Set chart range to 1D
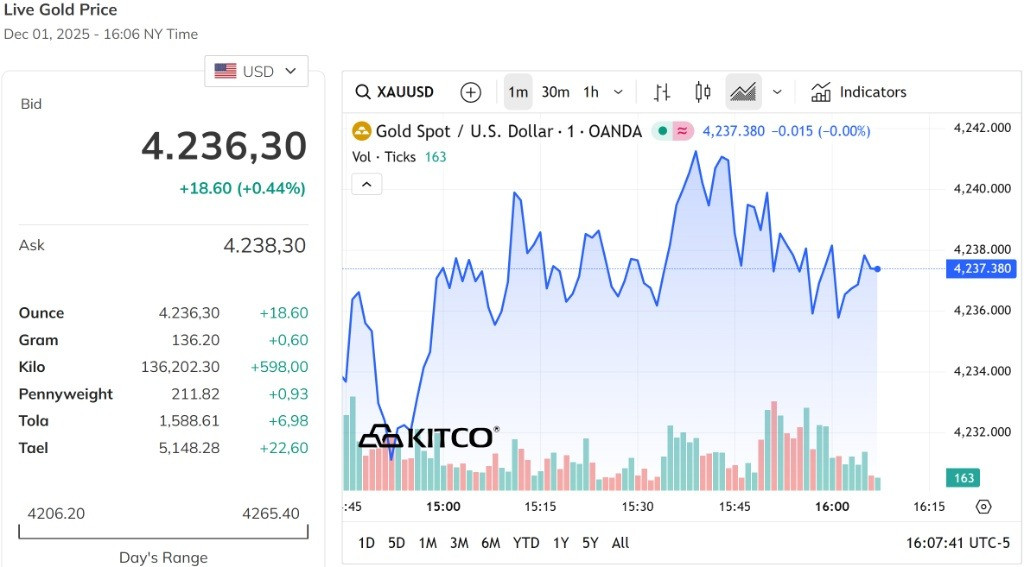This screenshot has height=567, width=1024. 366,543
